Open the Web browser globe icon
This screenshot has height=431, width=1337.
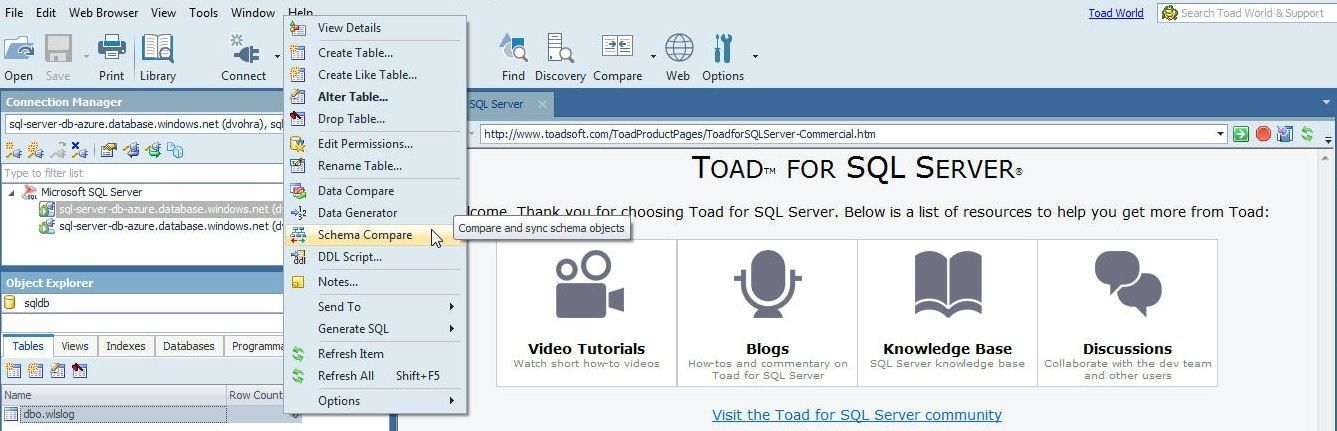[x=678, y=48]
